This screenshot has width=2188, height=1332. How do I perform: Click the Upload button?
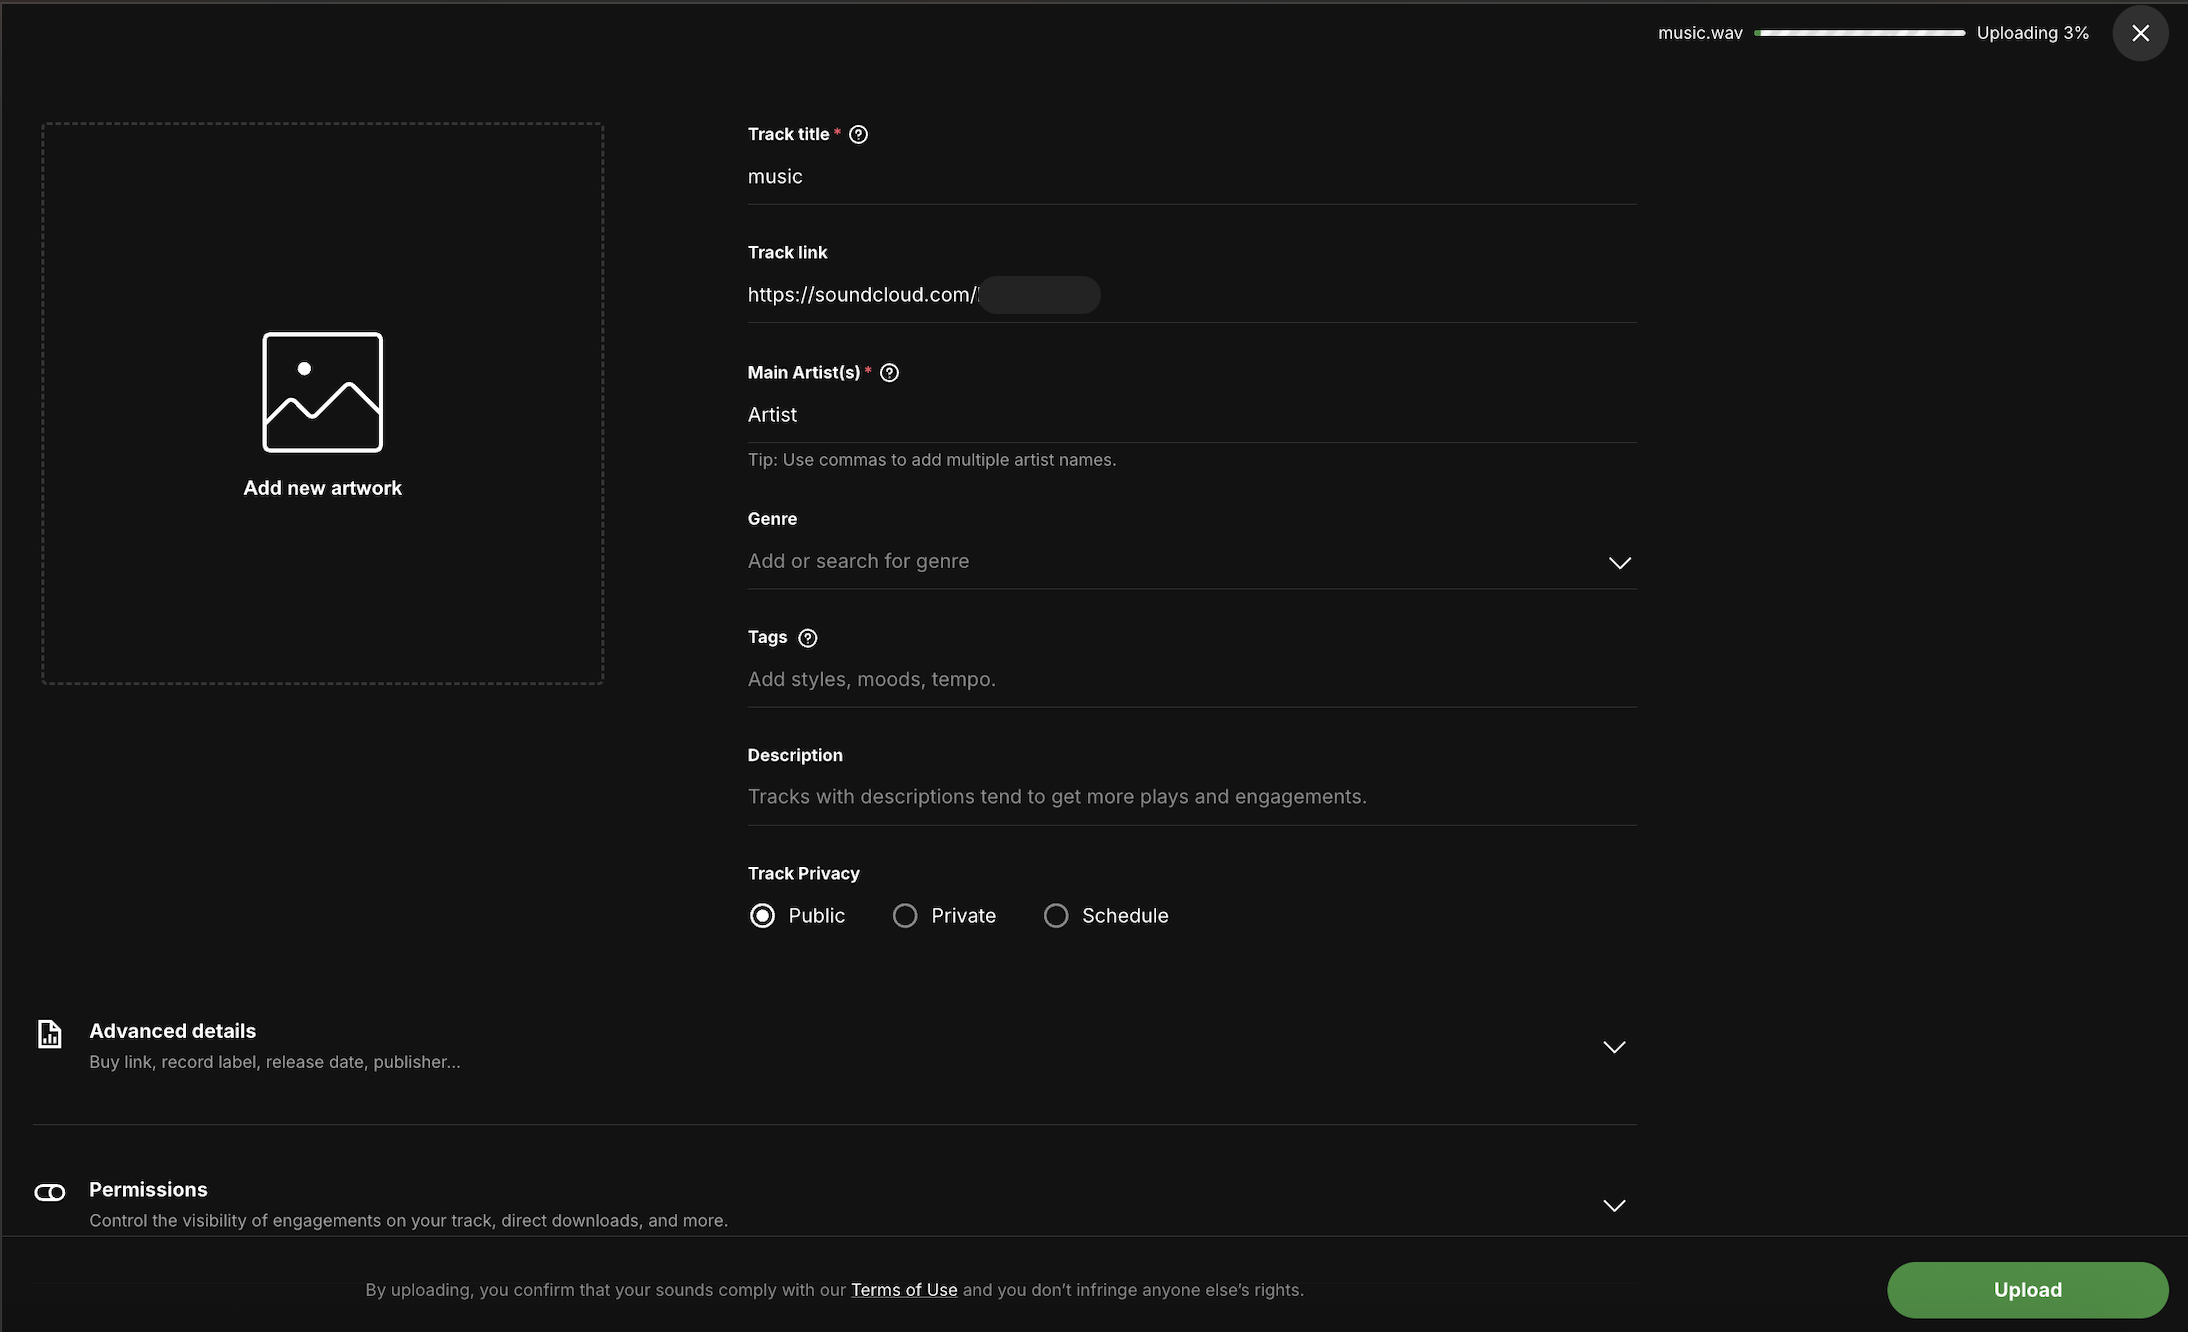[x=2026, y=1289]
